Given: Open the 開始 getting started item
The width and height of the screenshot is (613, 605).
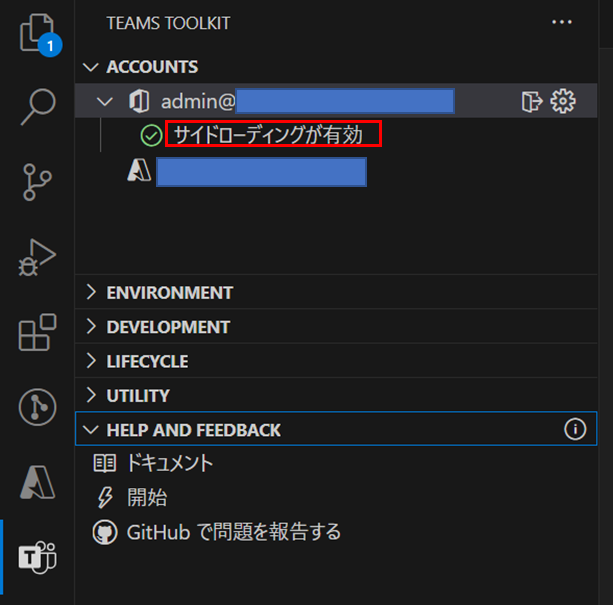Looking at the screenshot, I should [x=147, y=498].
